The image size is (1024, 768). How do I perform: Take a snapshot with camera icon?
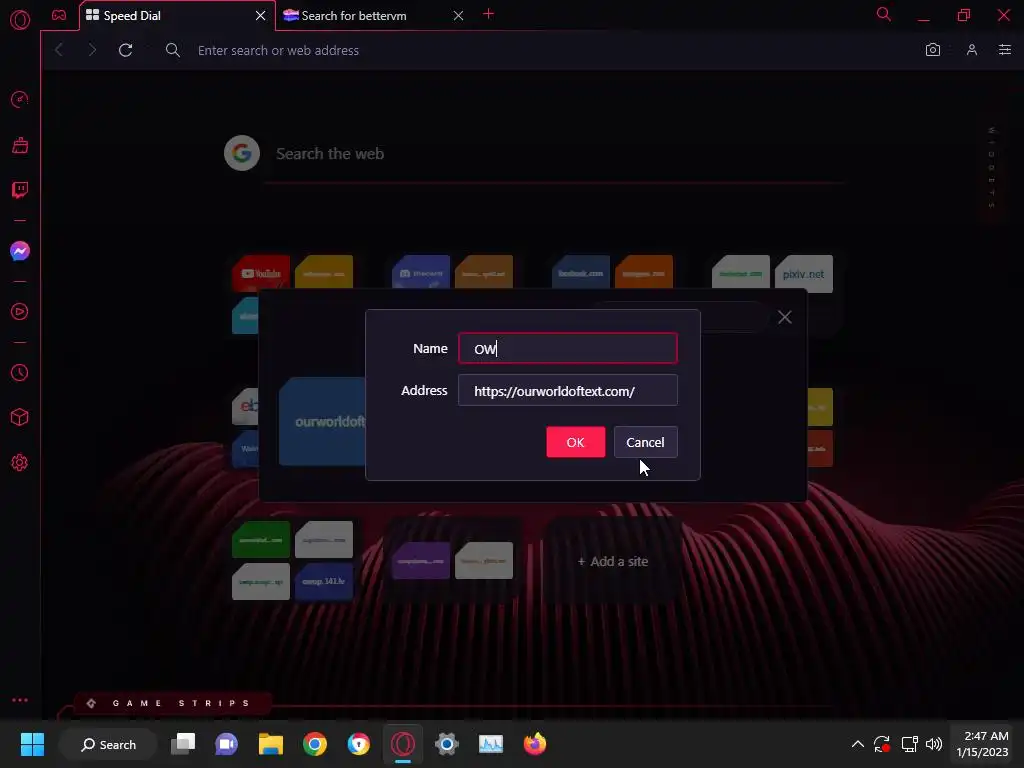pyautogui.click(x=933, y=50)
